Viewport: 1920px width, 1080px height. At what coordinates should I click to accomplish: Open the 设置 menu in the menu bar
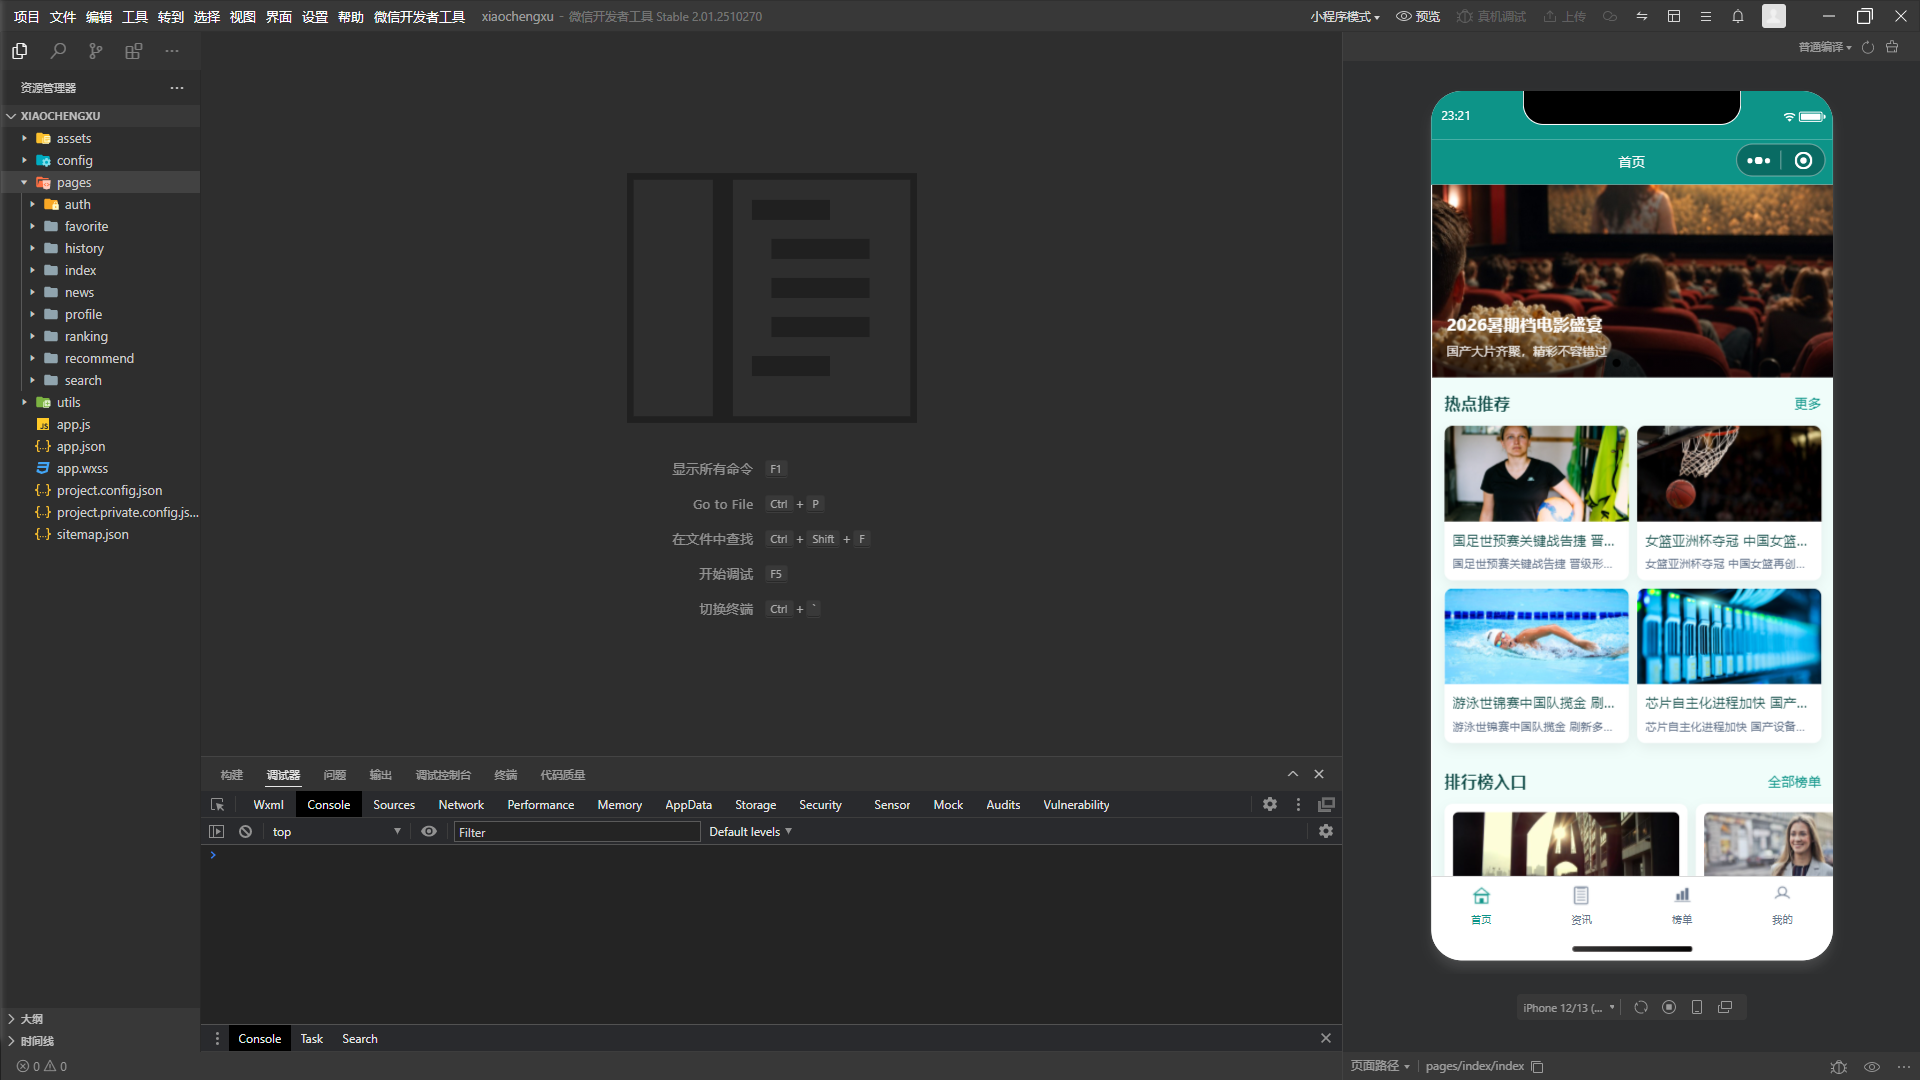(315, 17)
